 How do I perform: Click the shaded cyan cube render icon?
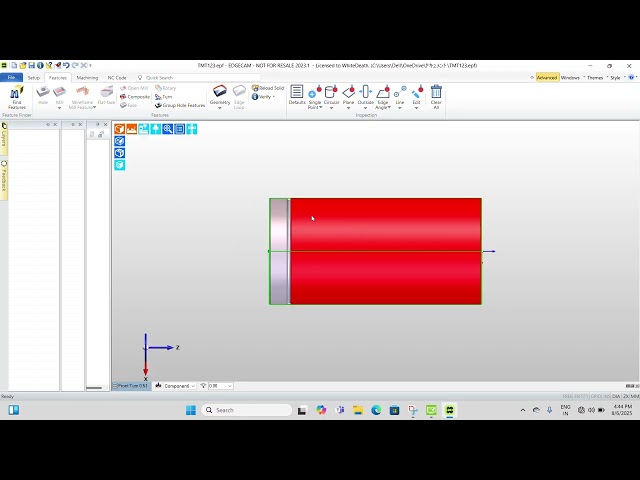pyautogui.click(x=119, y=165)
